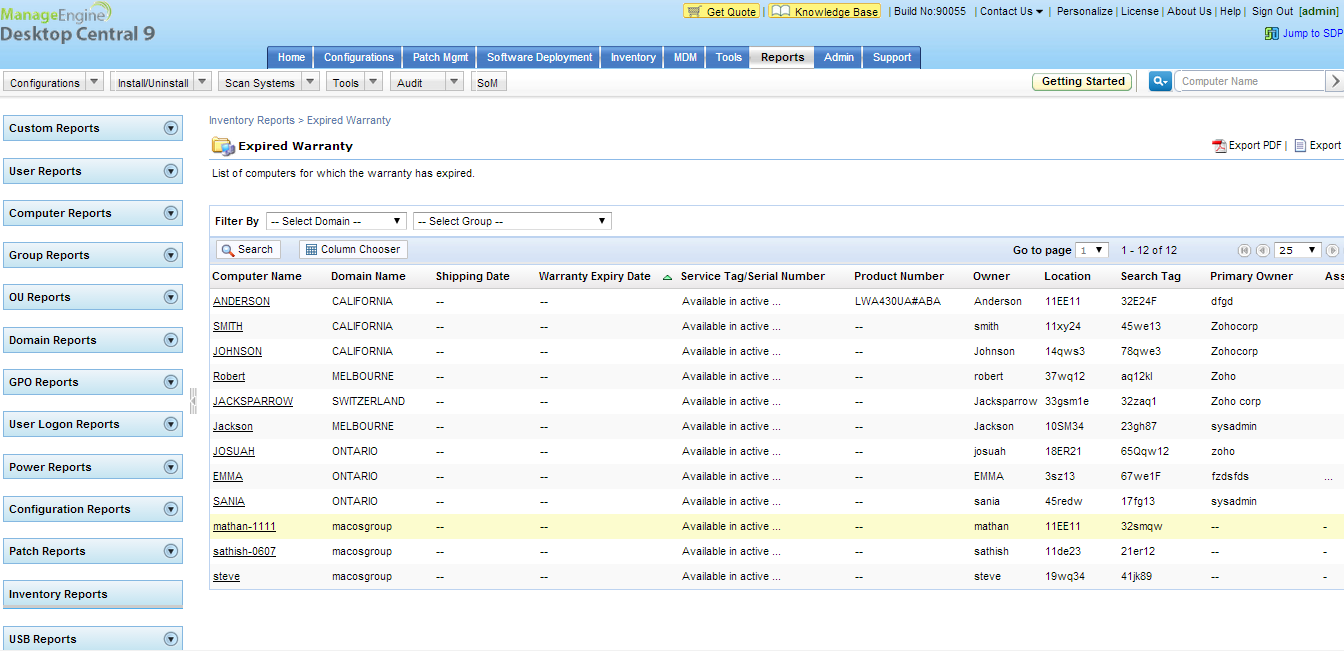This screenshot has width=1344, height=651.
Task: Click the Getting Started button
Action: 1083,82
